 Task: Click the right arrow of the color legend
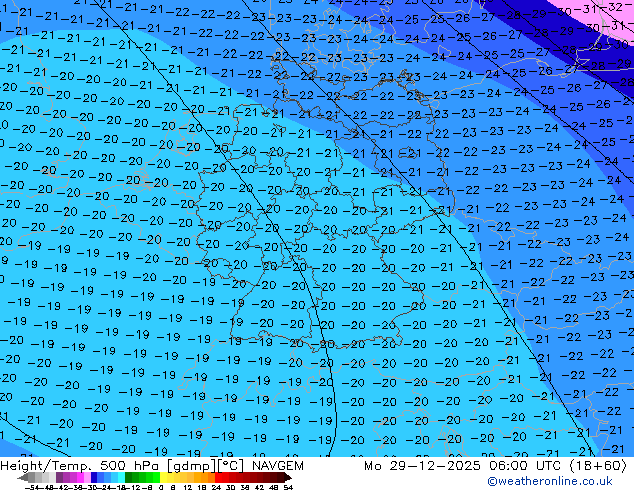tap(291, 478)
